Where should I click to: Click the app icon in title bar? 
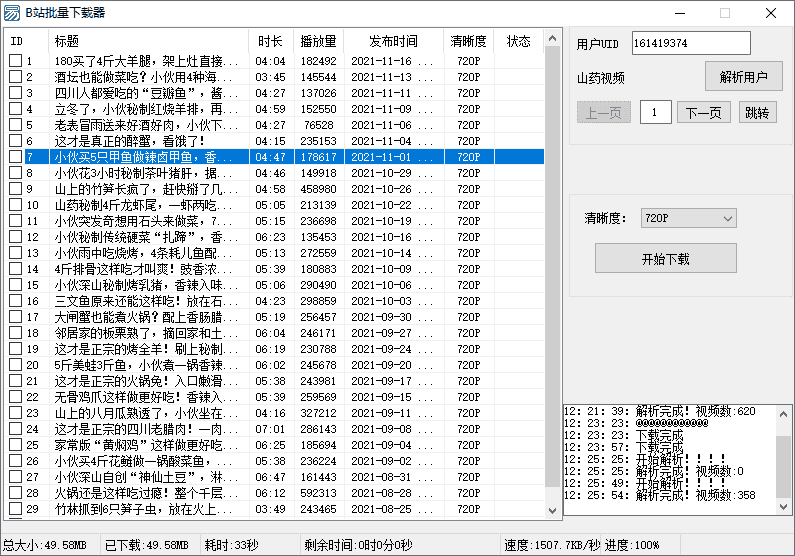tap(12, 13)
